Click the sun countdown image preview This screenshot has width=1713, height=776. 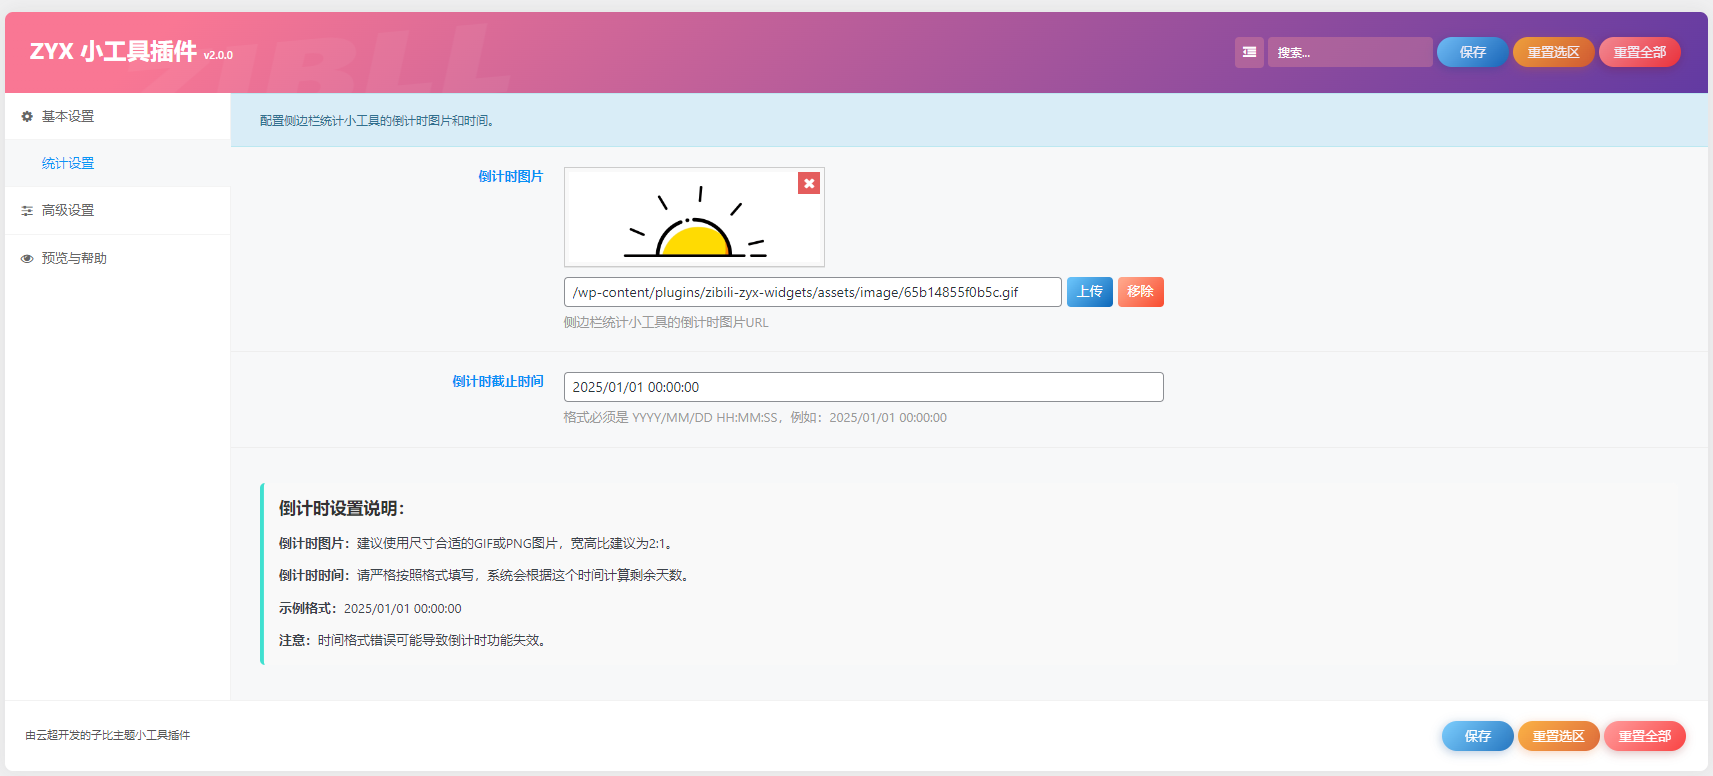(694, 217)
